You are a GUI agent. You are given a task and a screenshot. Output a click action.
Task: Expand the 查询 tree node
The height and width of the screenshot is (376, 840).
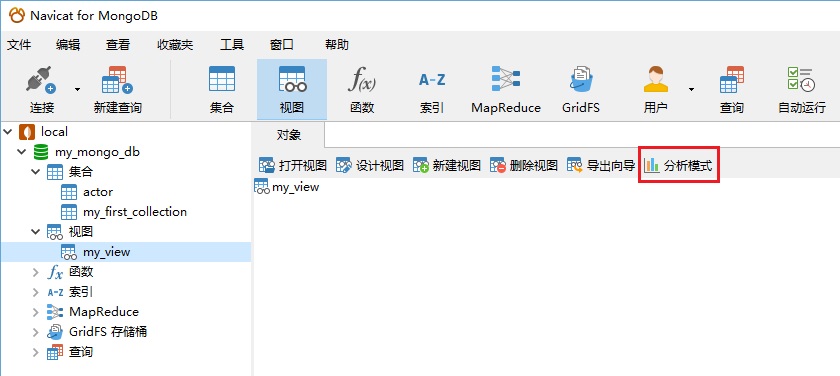(x=35, y=352)
